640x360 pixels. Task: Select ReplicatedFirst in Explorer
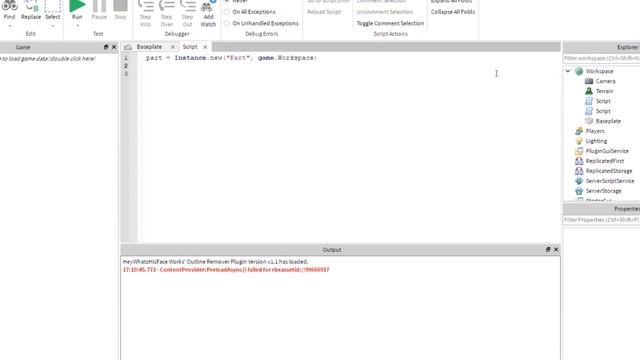point(605,161)
